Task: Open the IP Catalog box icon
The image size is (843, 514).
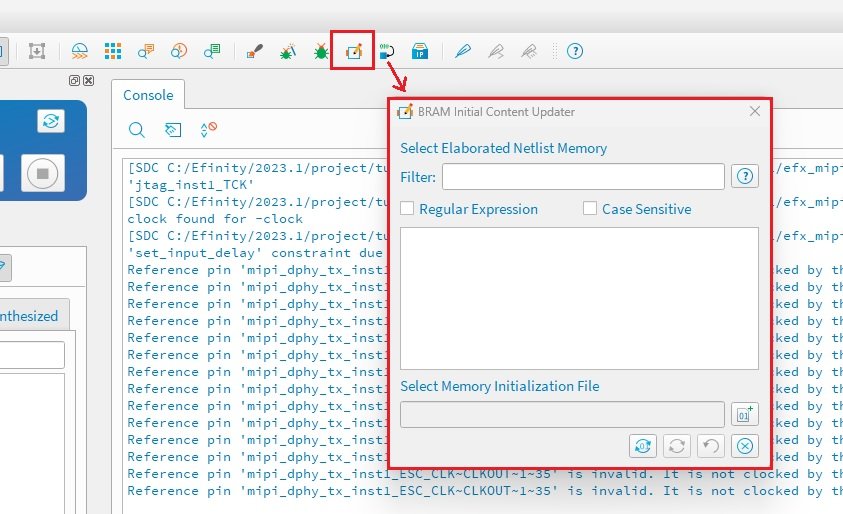Action: (420, 51)
